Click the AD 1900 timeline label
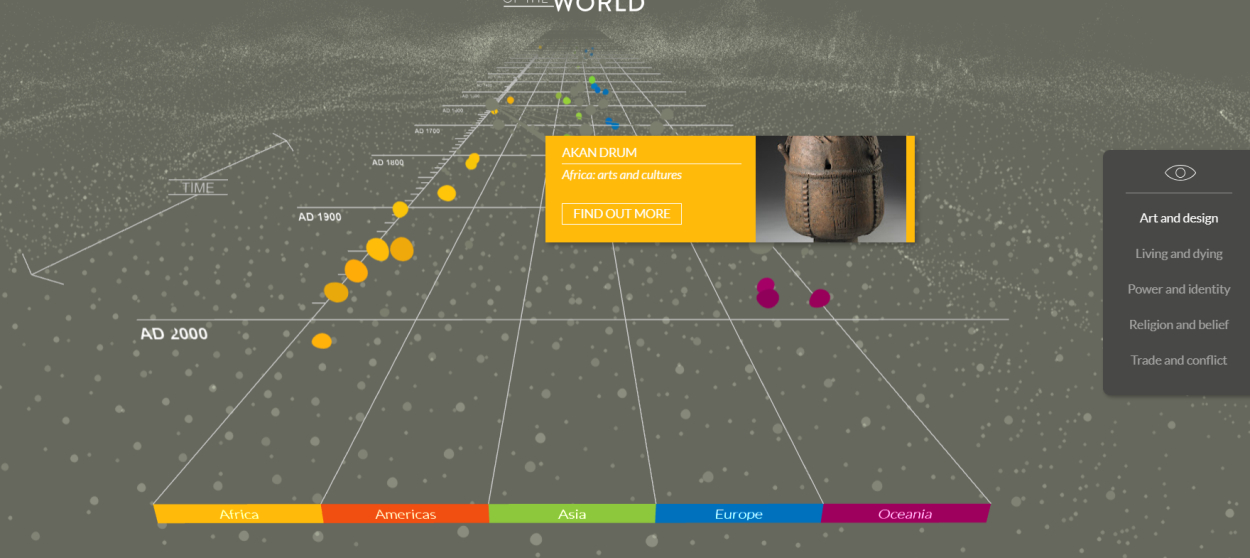This screenshot has height=558, width=1250. pos(319,217)
